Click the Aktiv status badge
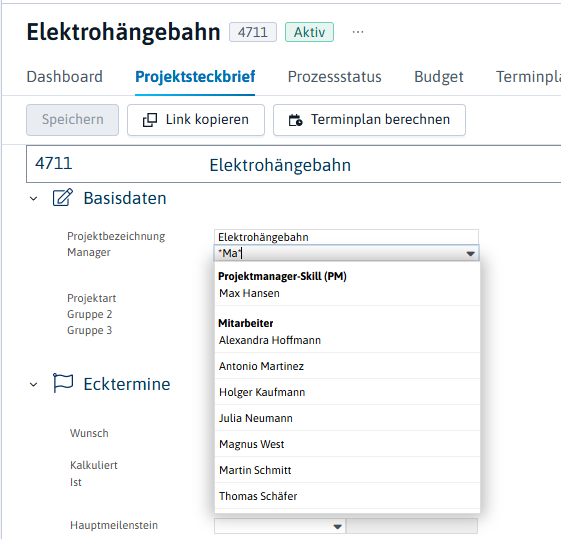The width and height of the screenshot is (561, 539). tap(309, 32)
